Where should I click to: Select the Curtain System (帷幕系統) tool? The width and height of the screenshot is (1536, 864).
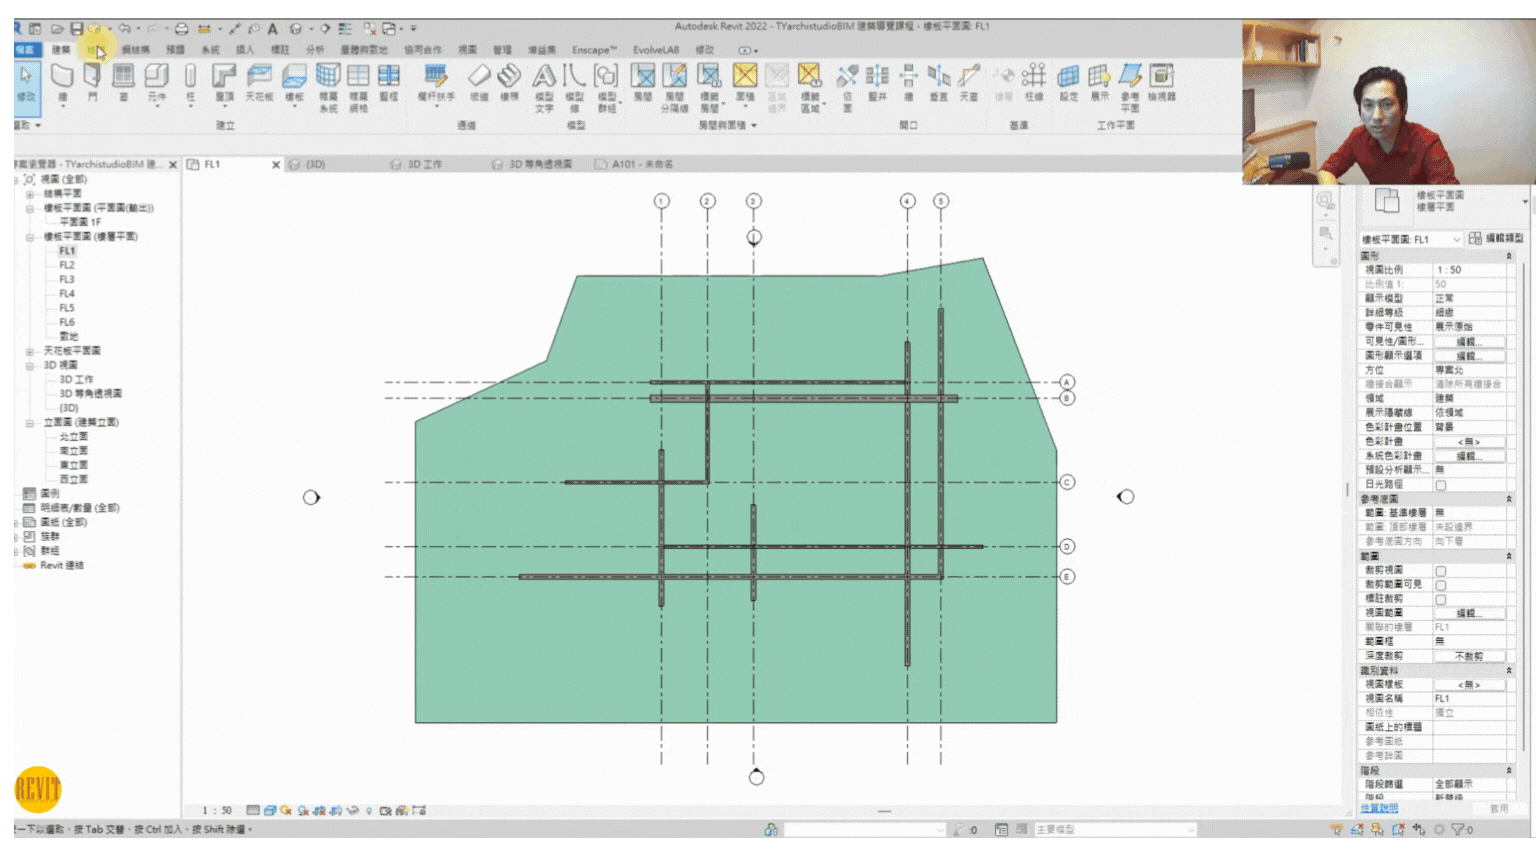tap(328, 87)
